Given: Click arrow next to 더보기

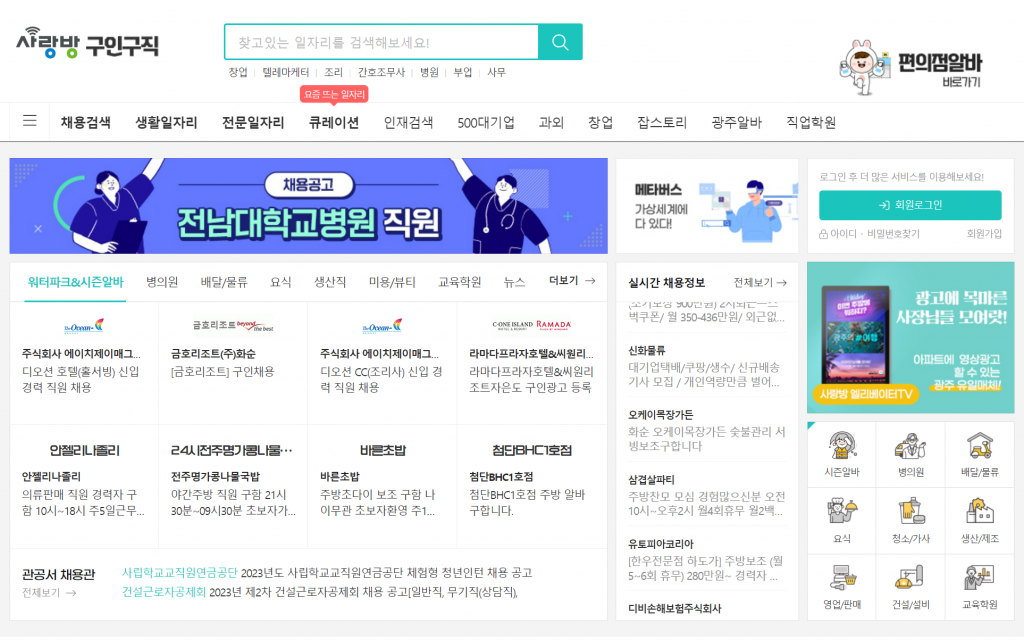Looking at the screenshot, I should (x=590, y=281).
